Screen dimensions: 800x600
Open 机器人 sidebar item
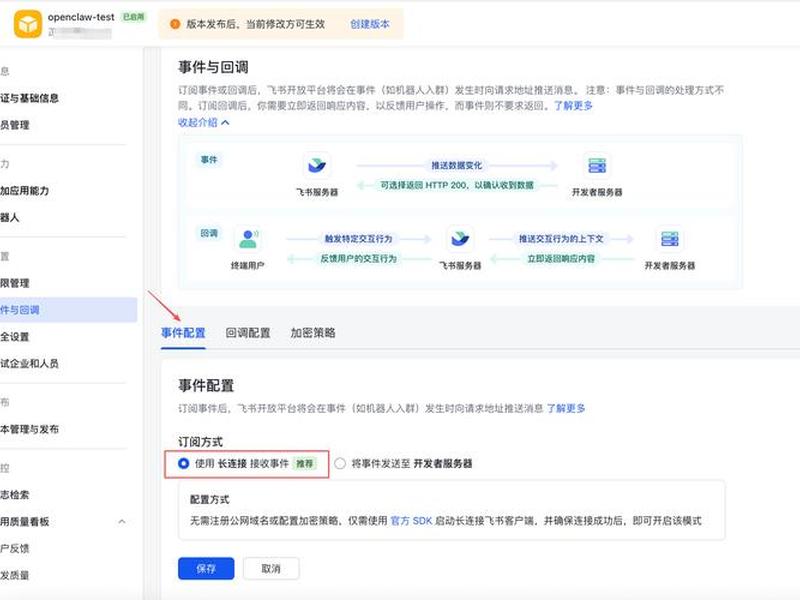(x=10, y=217)
